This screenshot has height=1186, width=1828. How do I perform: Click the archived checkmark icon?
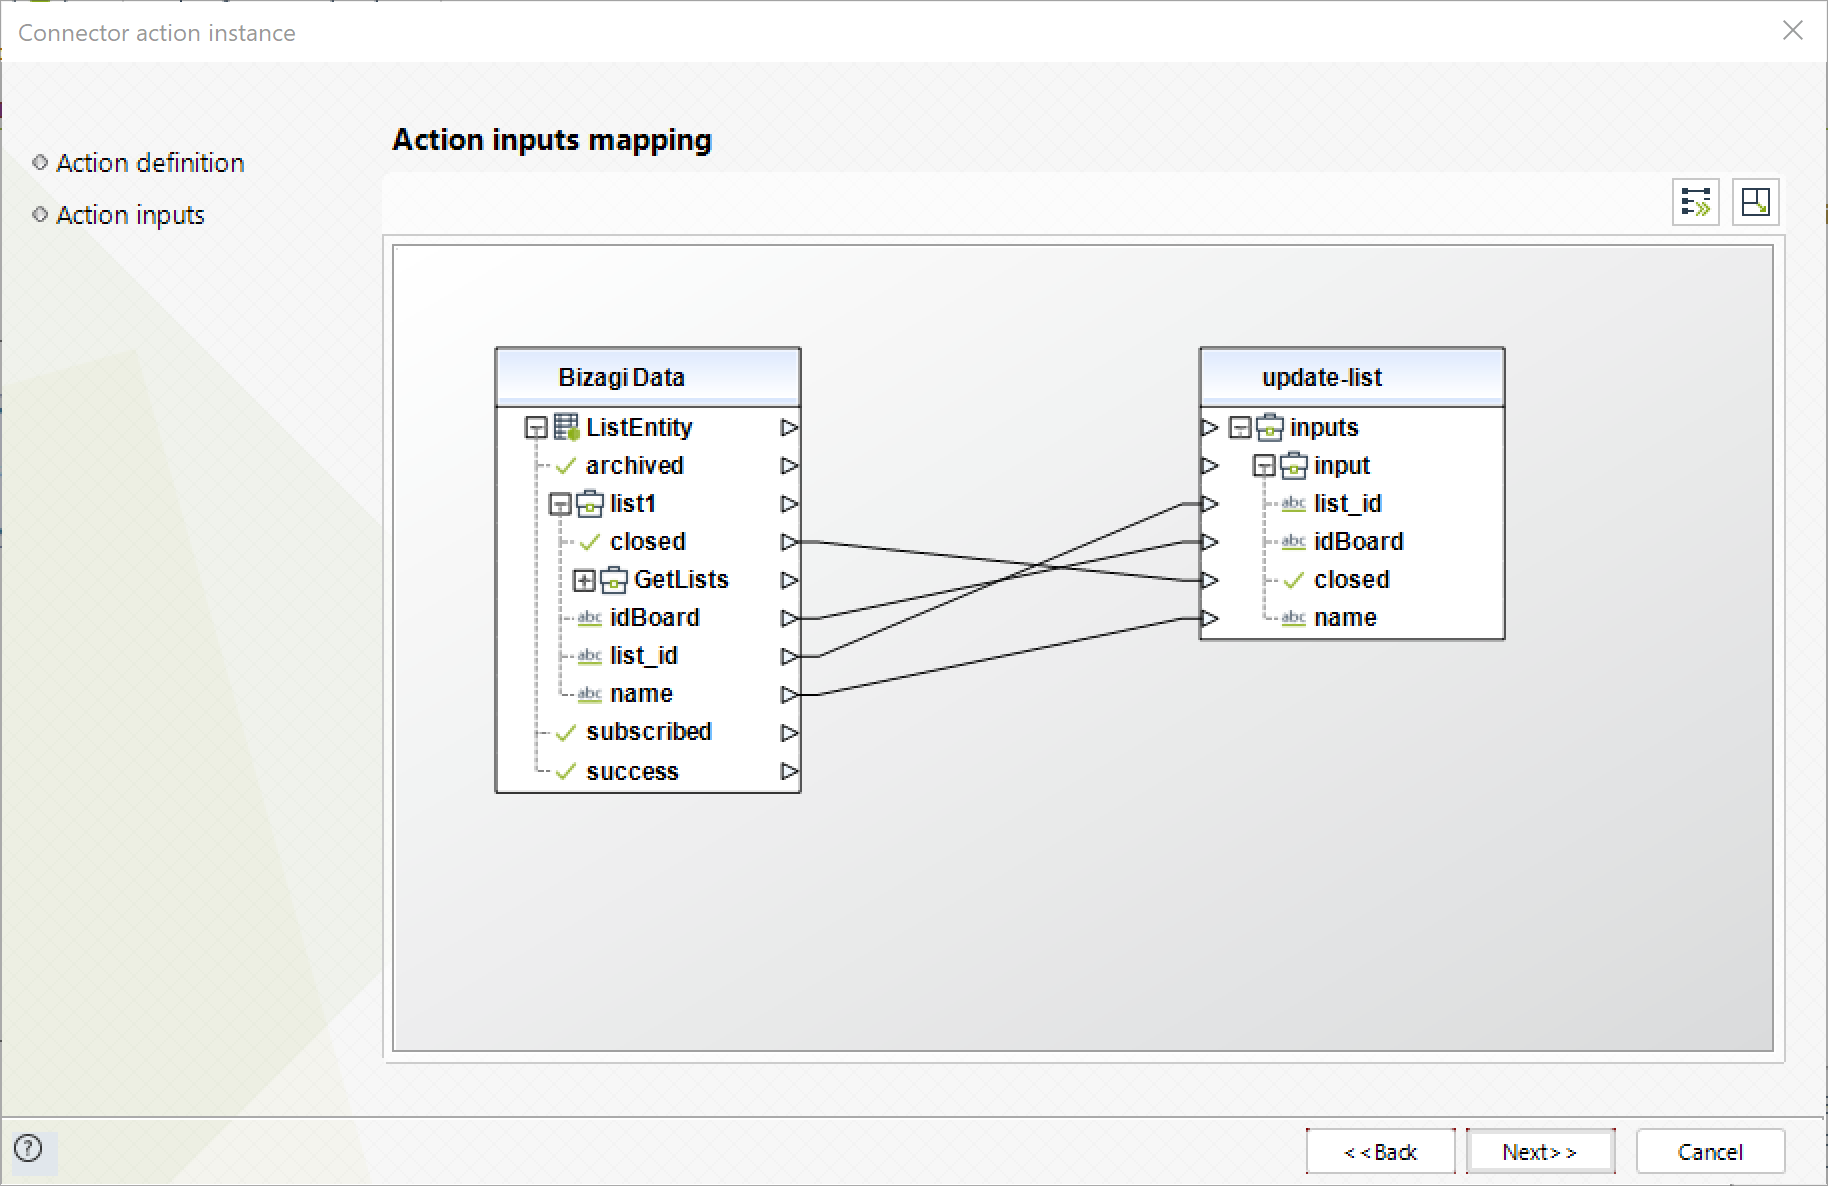[566, 466]
